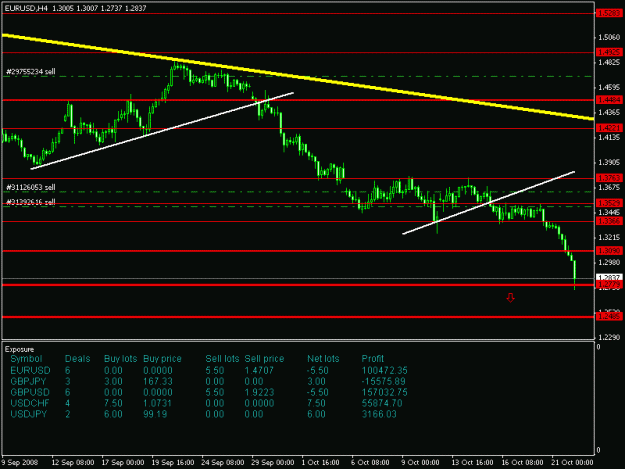625x469 pixels.
Task: Click the 1.2779 red price label
Action: click(x=609, y=285)
